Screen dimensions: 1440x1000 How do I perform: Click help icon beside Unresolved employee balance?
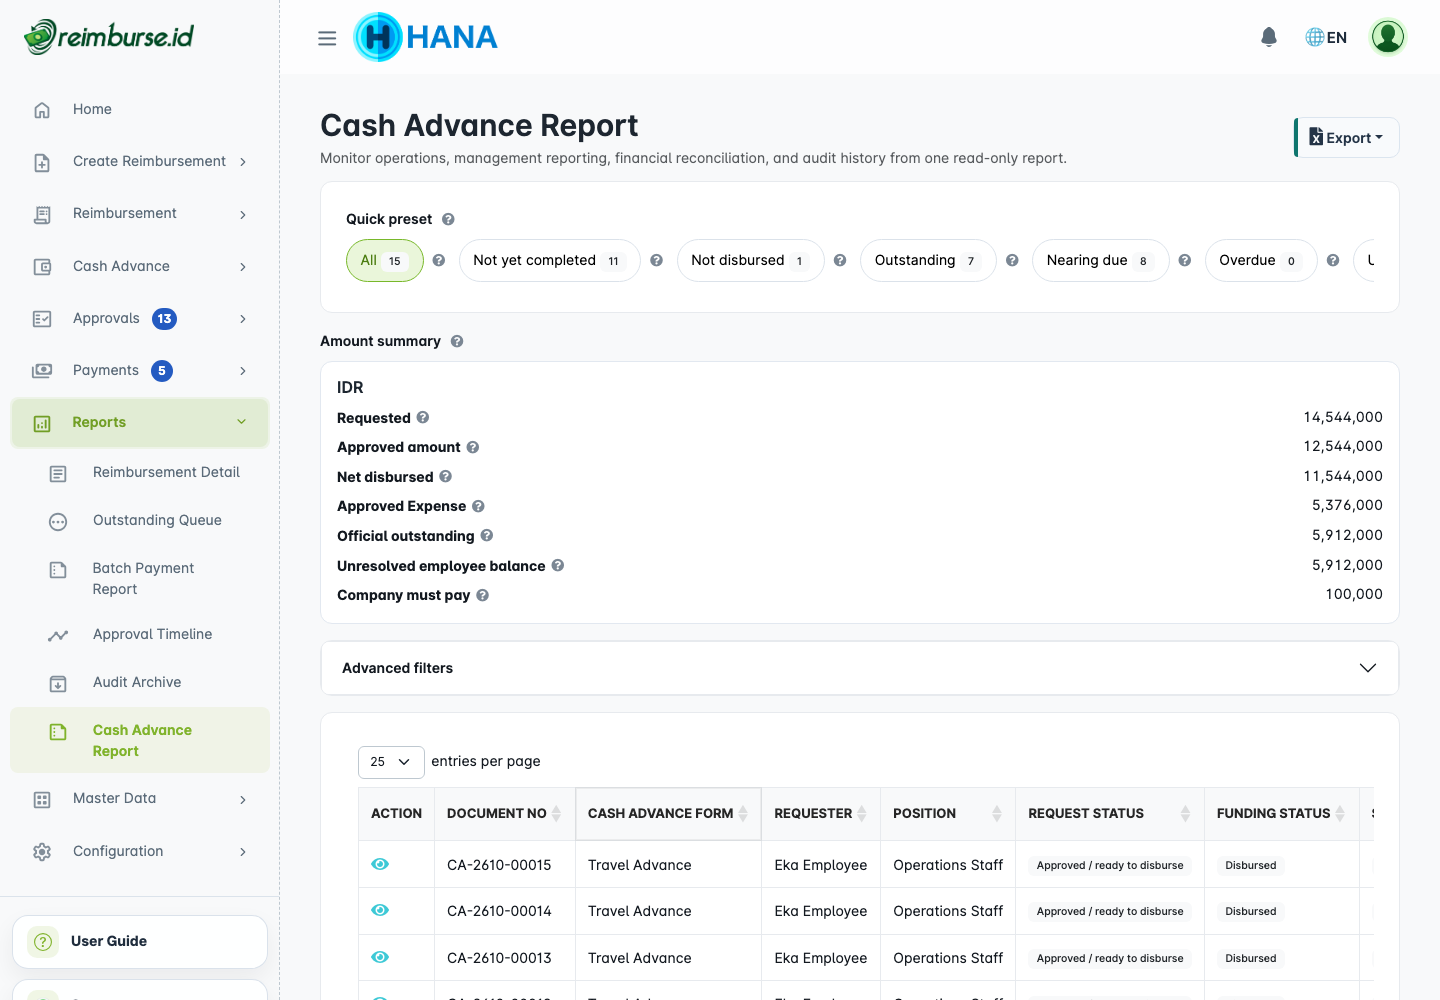pos(558,565)
